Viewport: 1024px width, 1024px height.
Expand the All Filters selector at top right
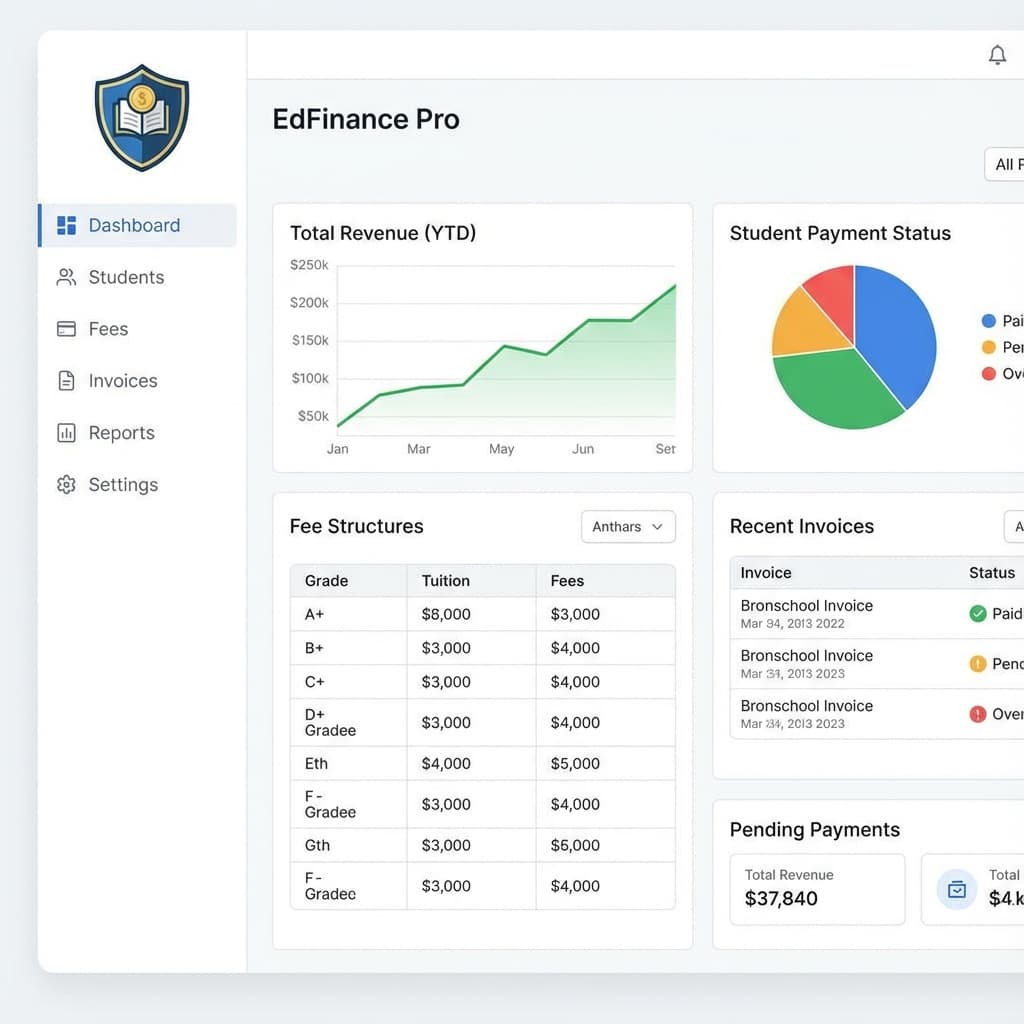pyautogui.click(x=1008, y=165)
